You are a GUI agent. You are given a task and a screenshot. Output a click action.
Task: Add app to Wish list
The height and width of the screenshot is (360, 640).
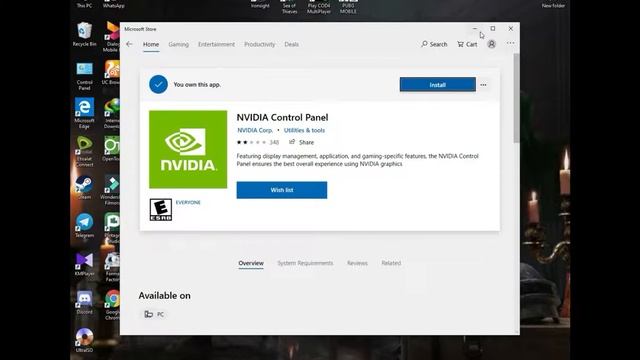click(x=282, y=190)
